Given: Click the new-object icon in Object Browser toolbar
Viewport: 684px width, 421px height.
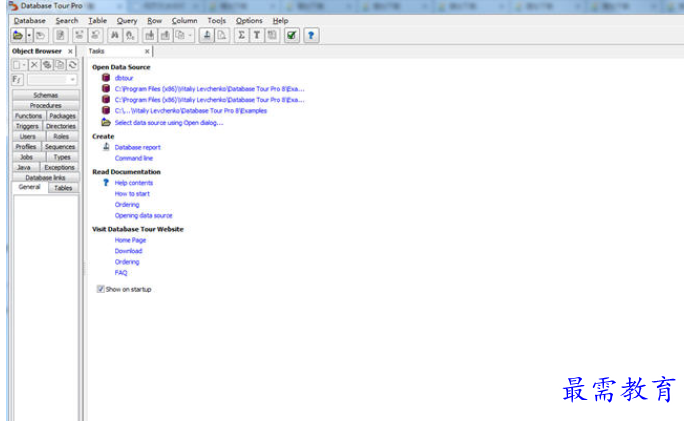Looking at the screenshot, I should tap(17, 65).
